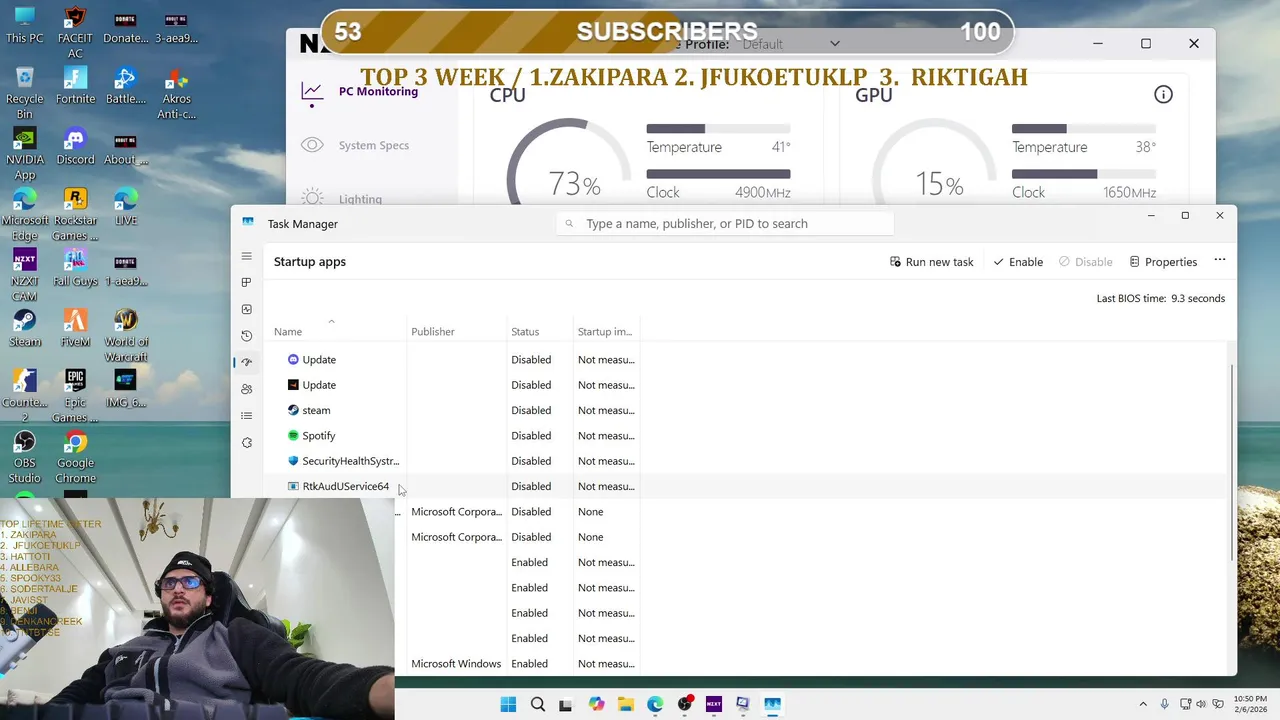Open PC Monitoring section in NZXT CAM
Viewport: 1280px width, 720px height.
[378, 91]
